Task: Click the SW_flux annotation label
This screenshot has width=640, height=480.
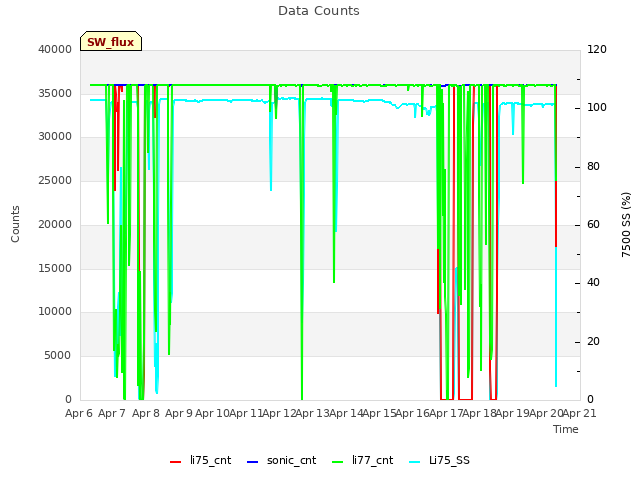Action: point(111,41)
